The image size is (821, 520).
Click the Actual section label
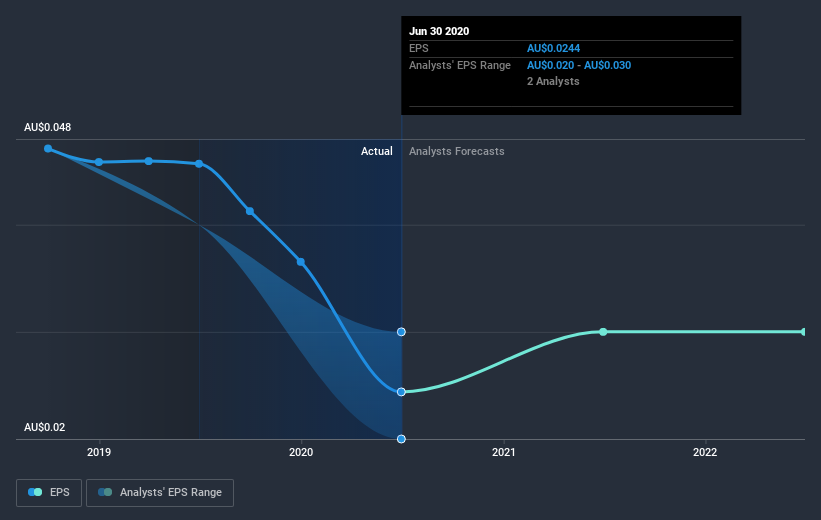click(x=376, y=151)
